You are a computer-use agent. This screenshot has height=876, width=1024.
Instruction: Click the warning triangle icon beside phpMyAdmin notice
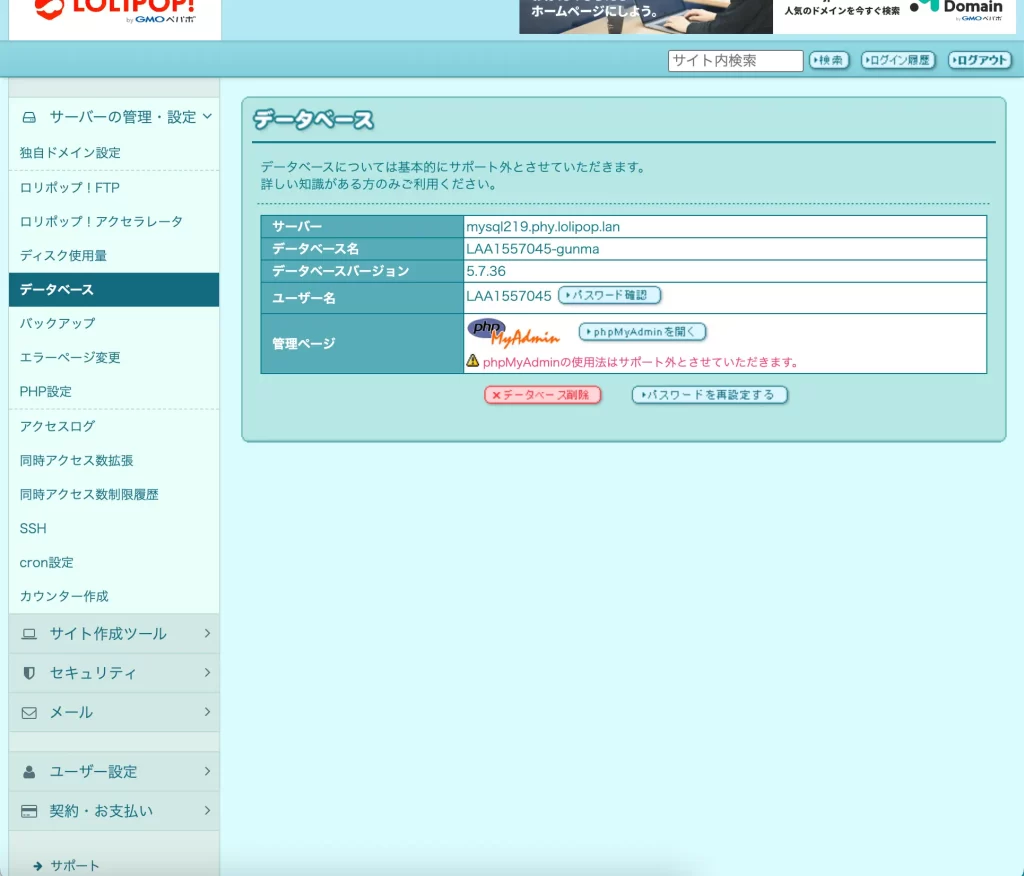473,361
